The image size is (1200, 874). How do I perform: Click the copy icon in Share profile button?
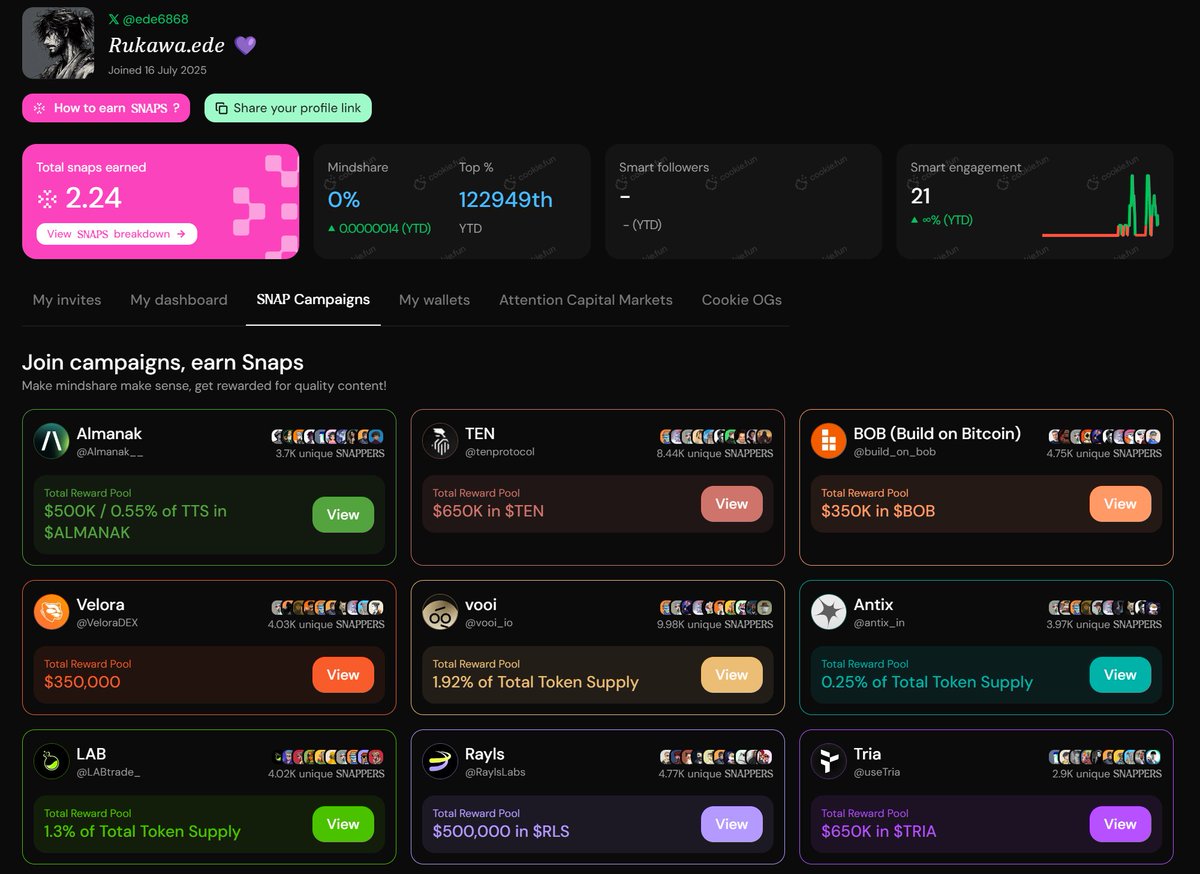(222, 108)
